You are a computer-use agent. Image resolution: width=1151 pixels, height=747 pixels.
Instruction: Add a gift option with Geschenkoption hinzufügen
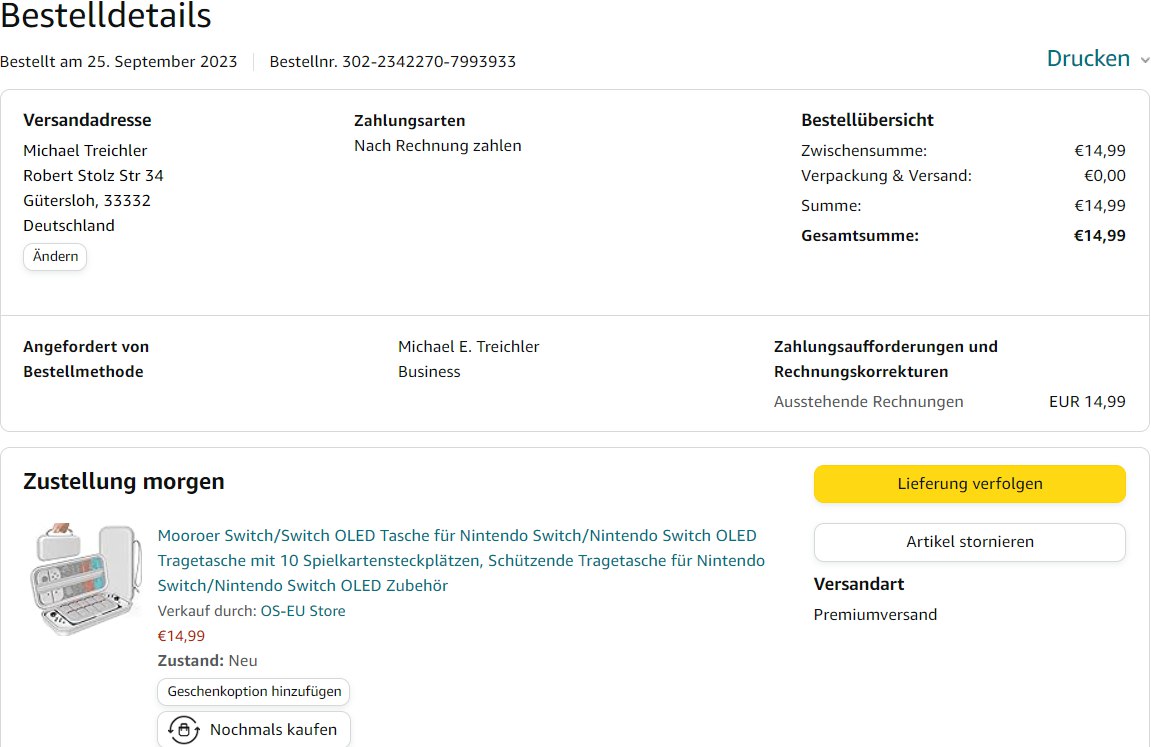pos(254,691)
